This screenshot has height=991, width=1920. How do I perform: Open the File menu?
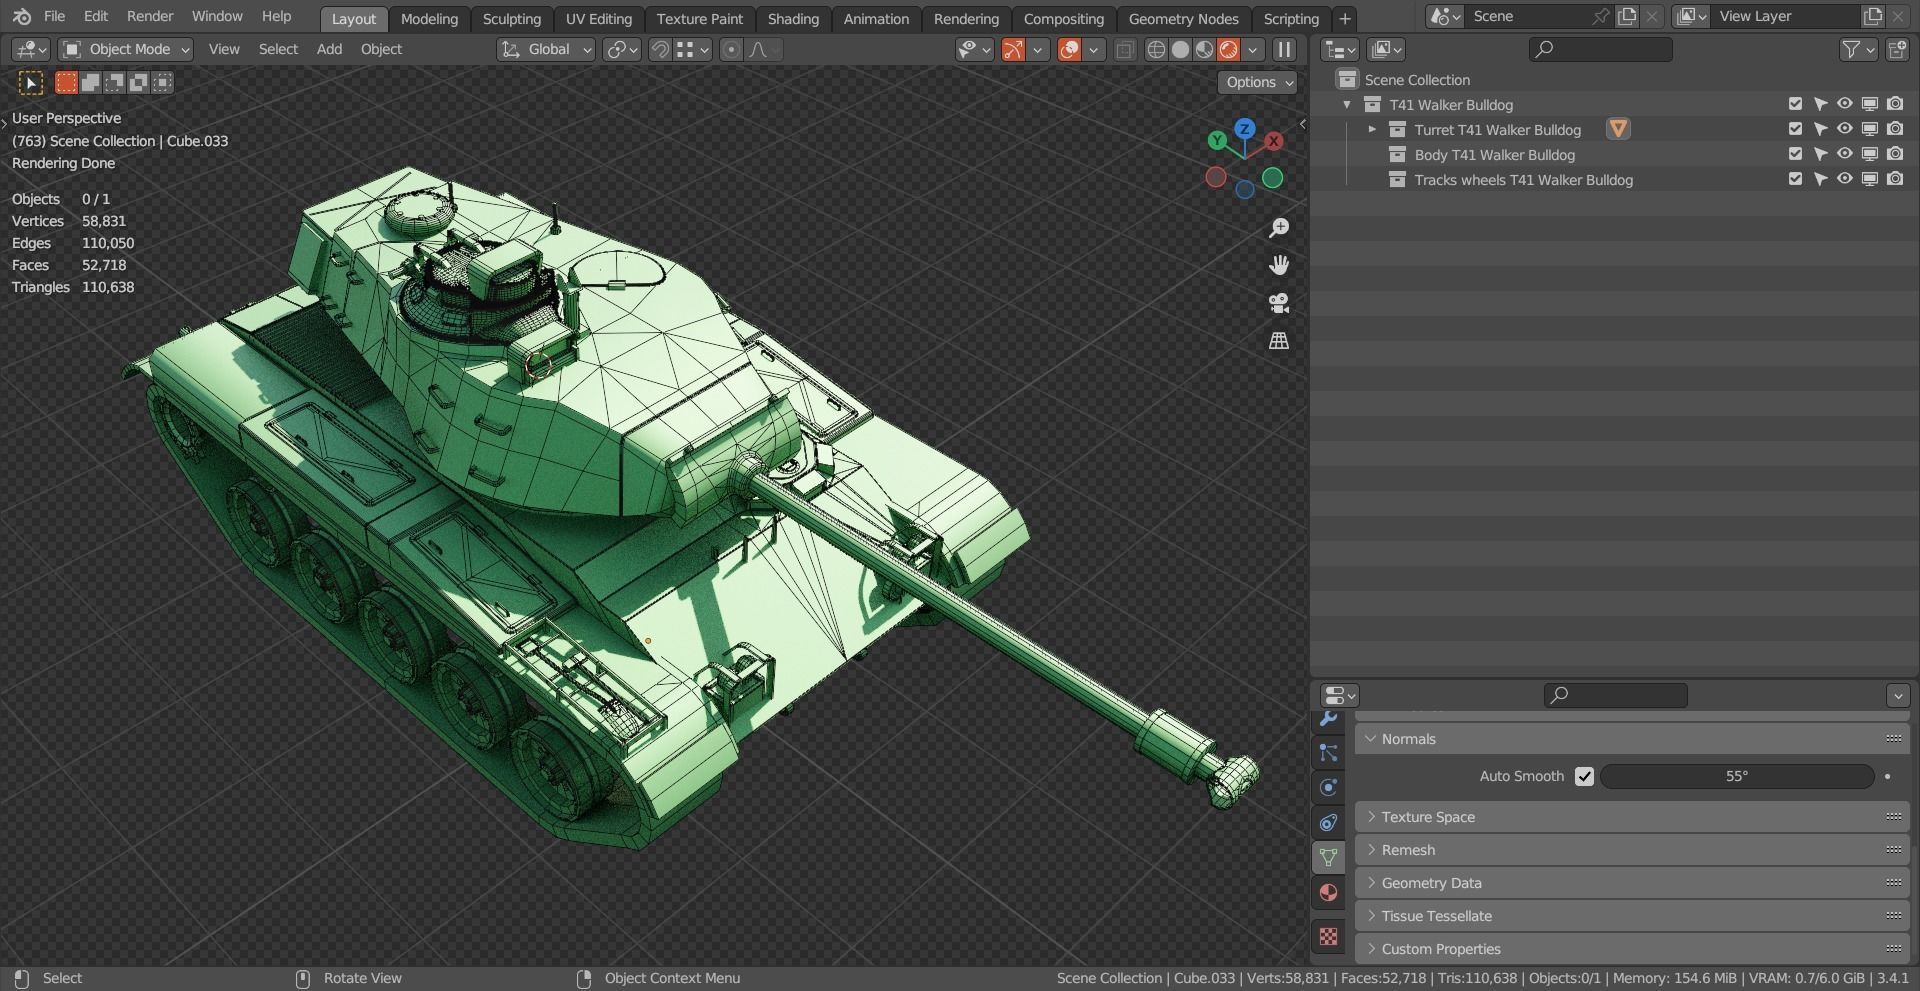coord(55,17)
